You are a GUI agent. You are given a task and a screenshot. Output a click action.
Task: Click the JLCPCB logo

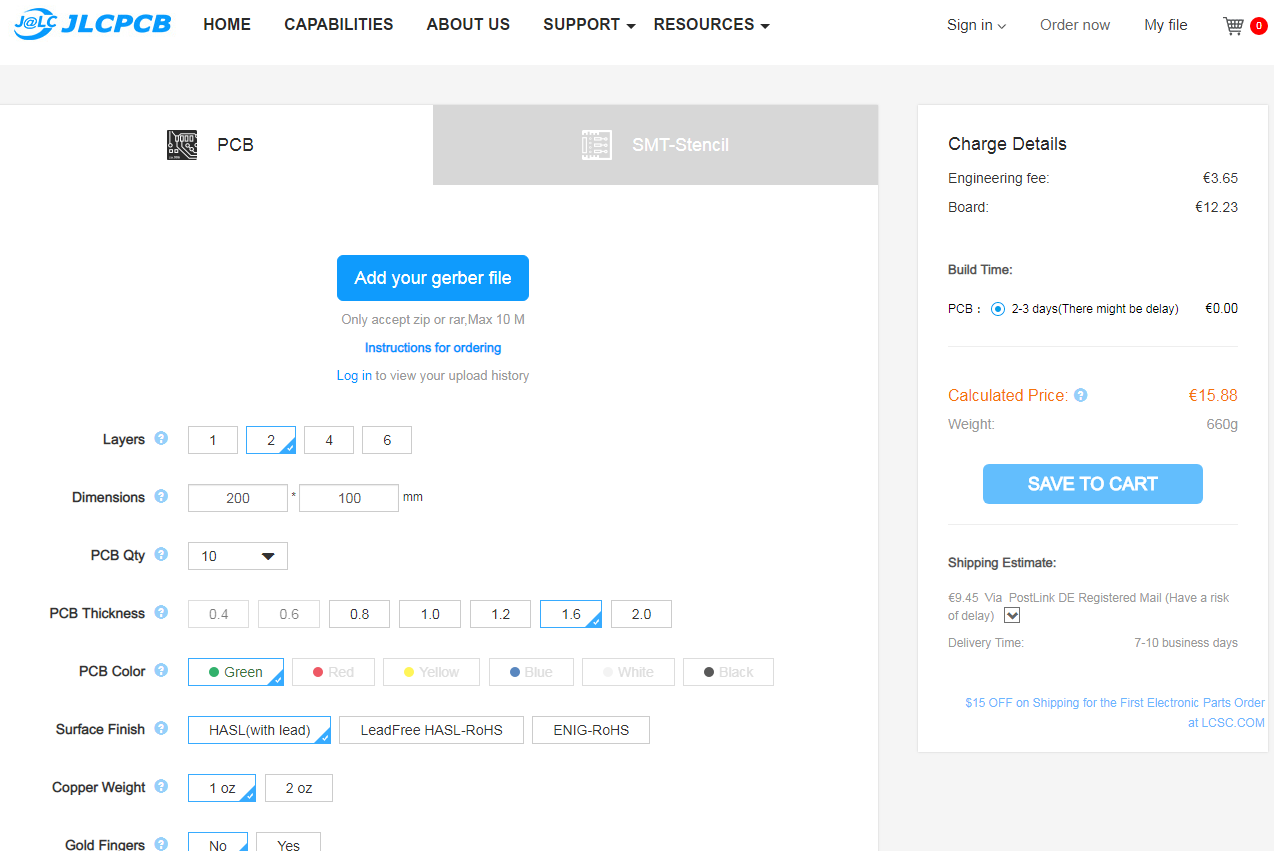92,25
